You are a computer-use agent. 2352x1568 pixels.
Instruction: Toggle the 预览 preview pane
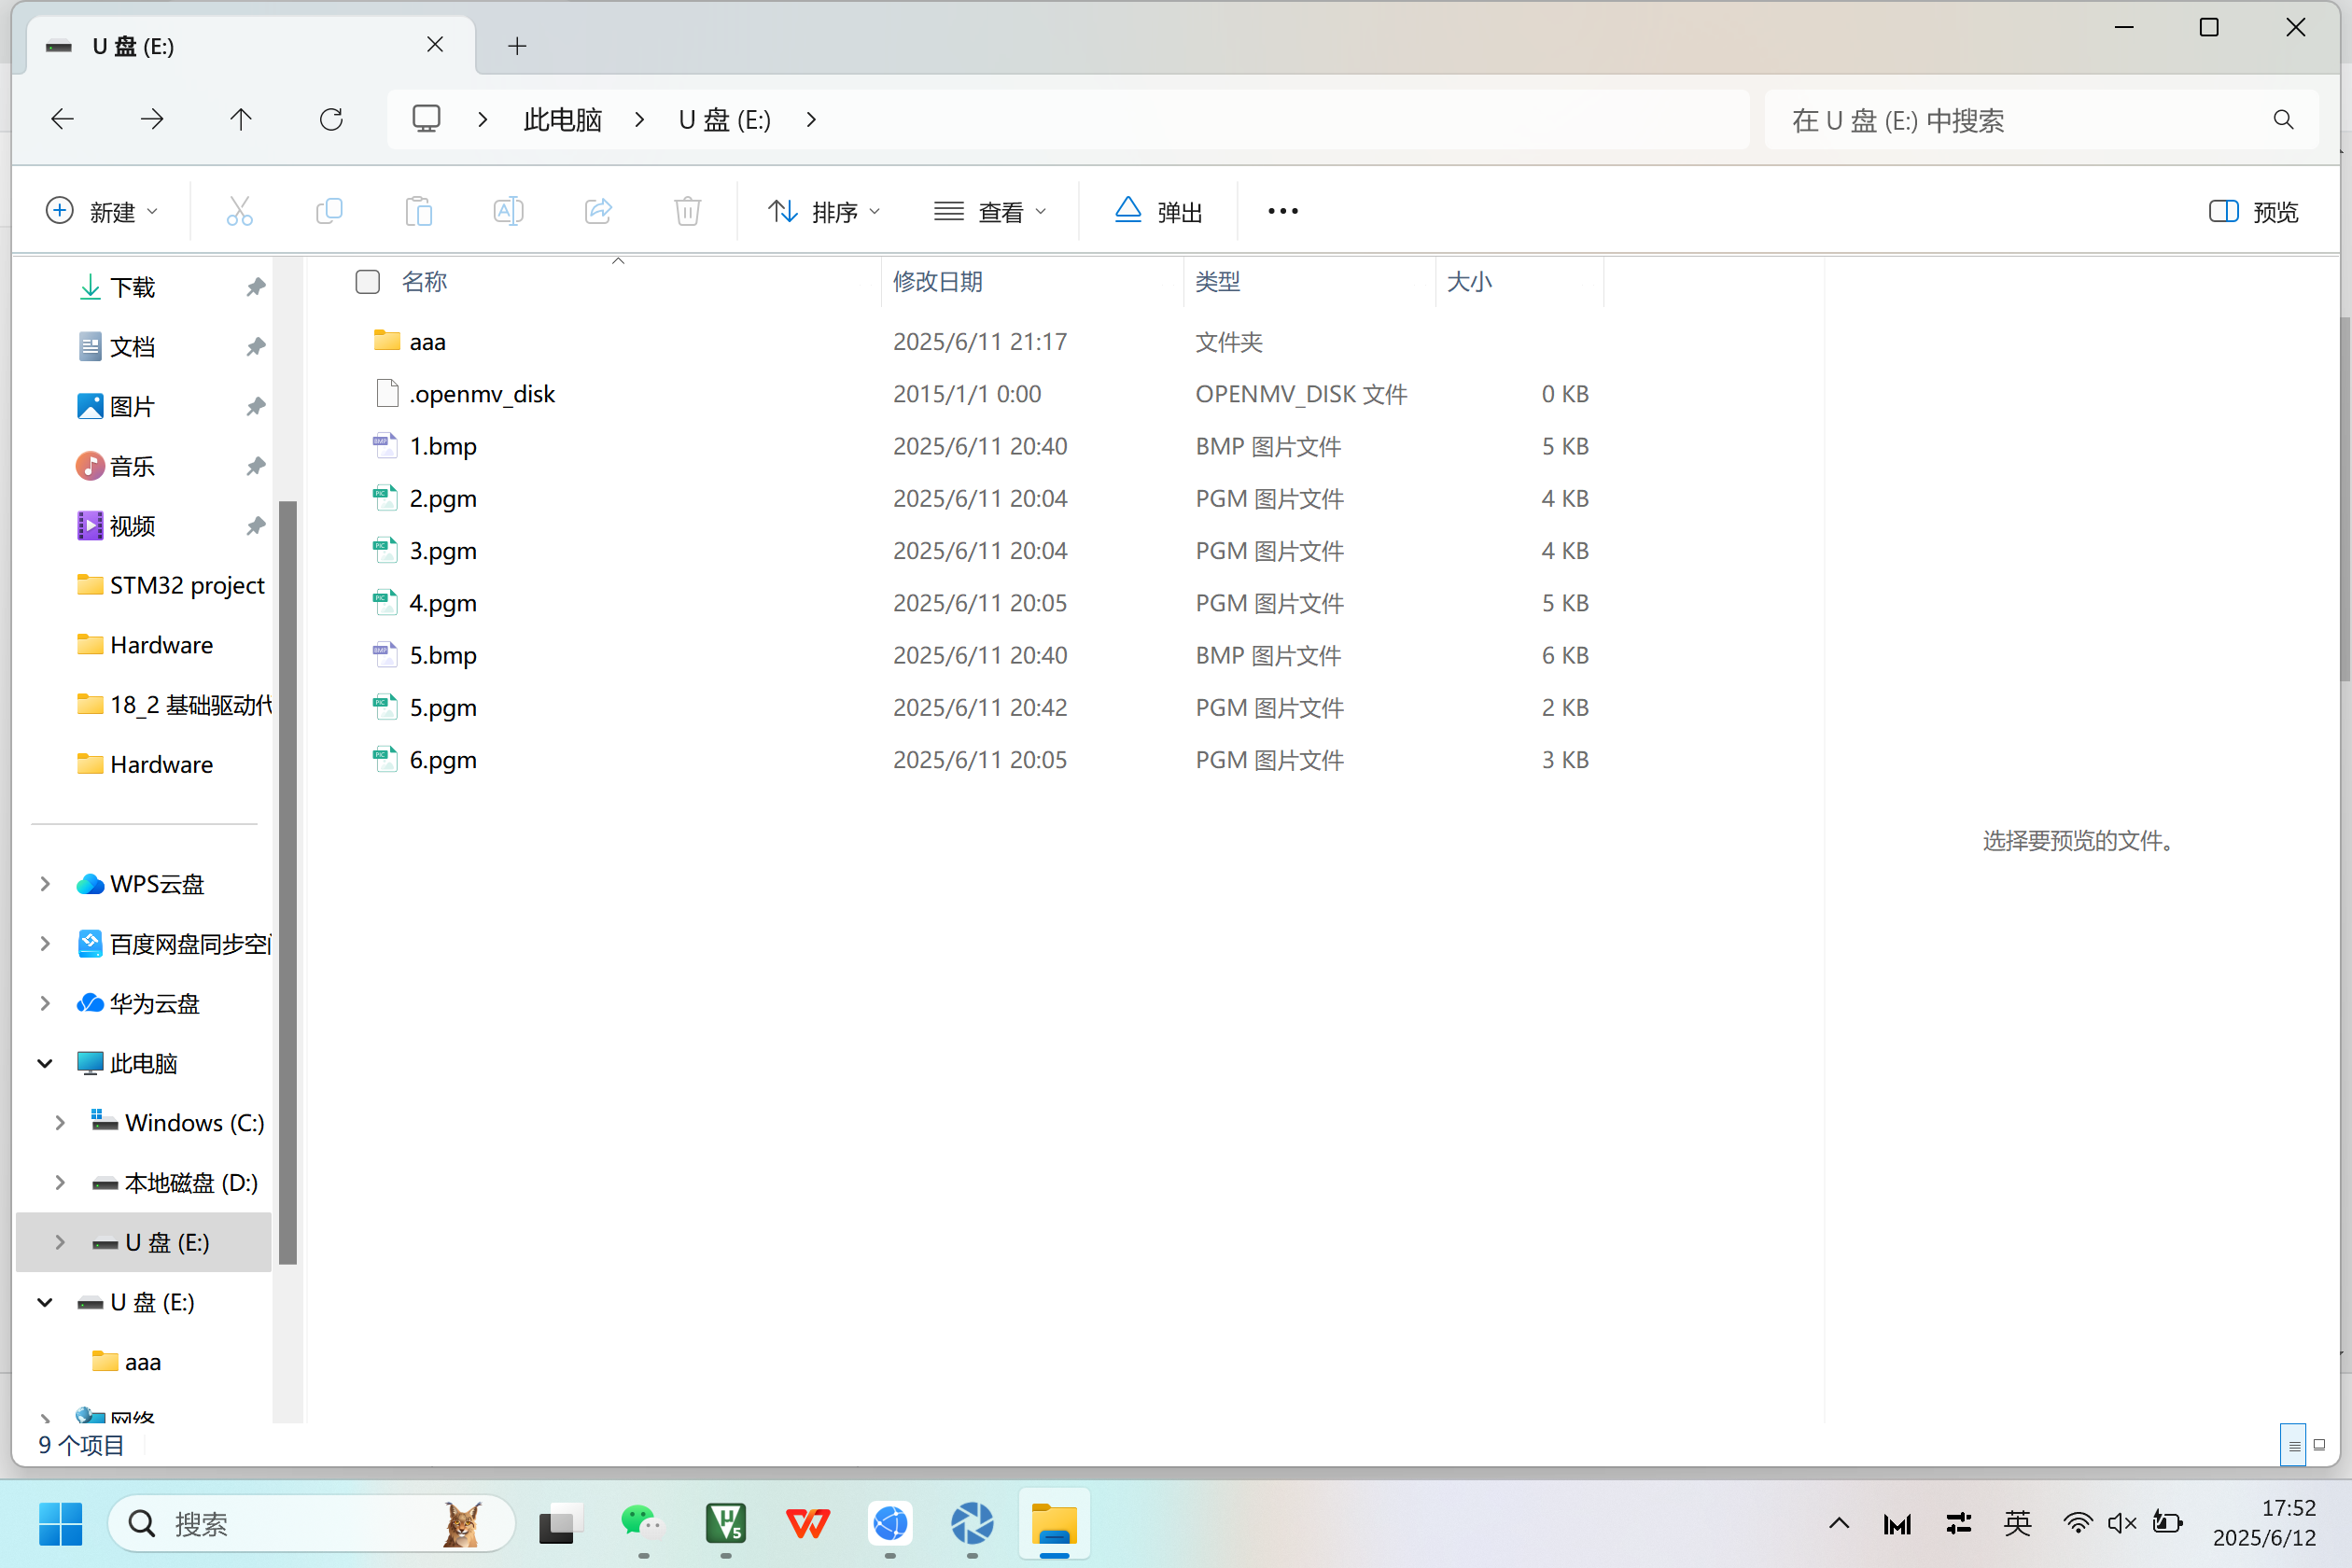coord(2253,211)
